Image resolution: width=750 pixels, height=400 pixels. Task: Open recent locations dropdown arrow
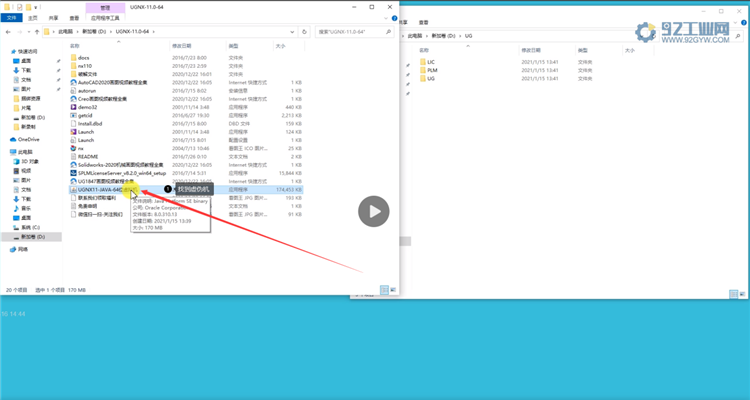click(x=29, y=32)
